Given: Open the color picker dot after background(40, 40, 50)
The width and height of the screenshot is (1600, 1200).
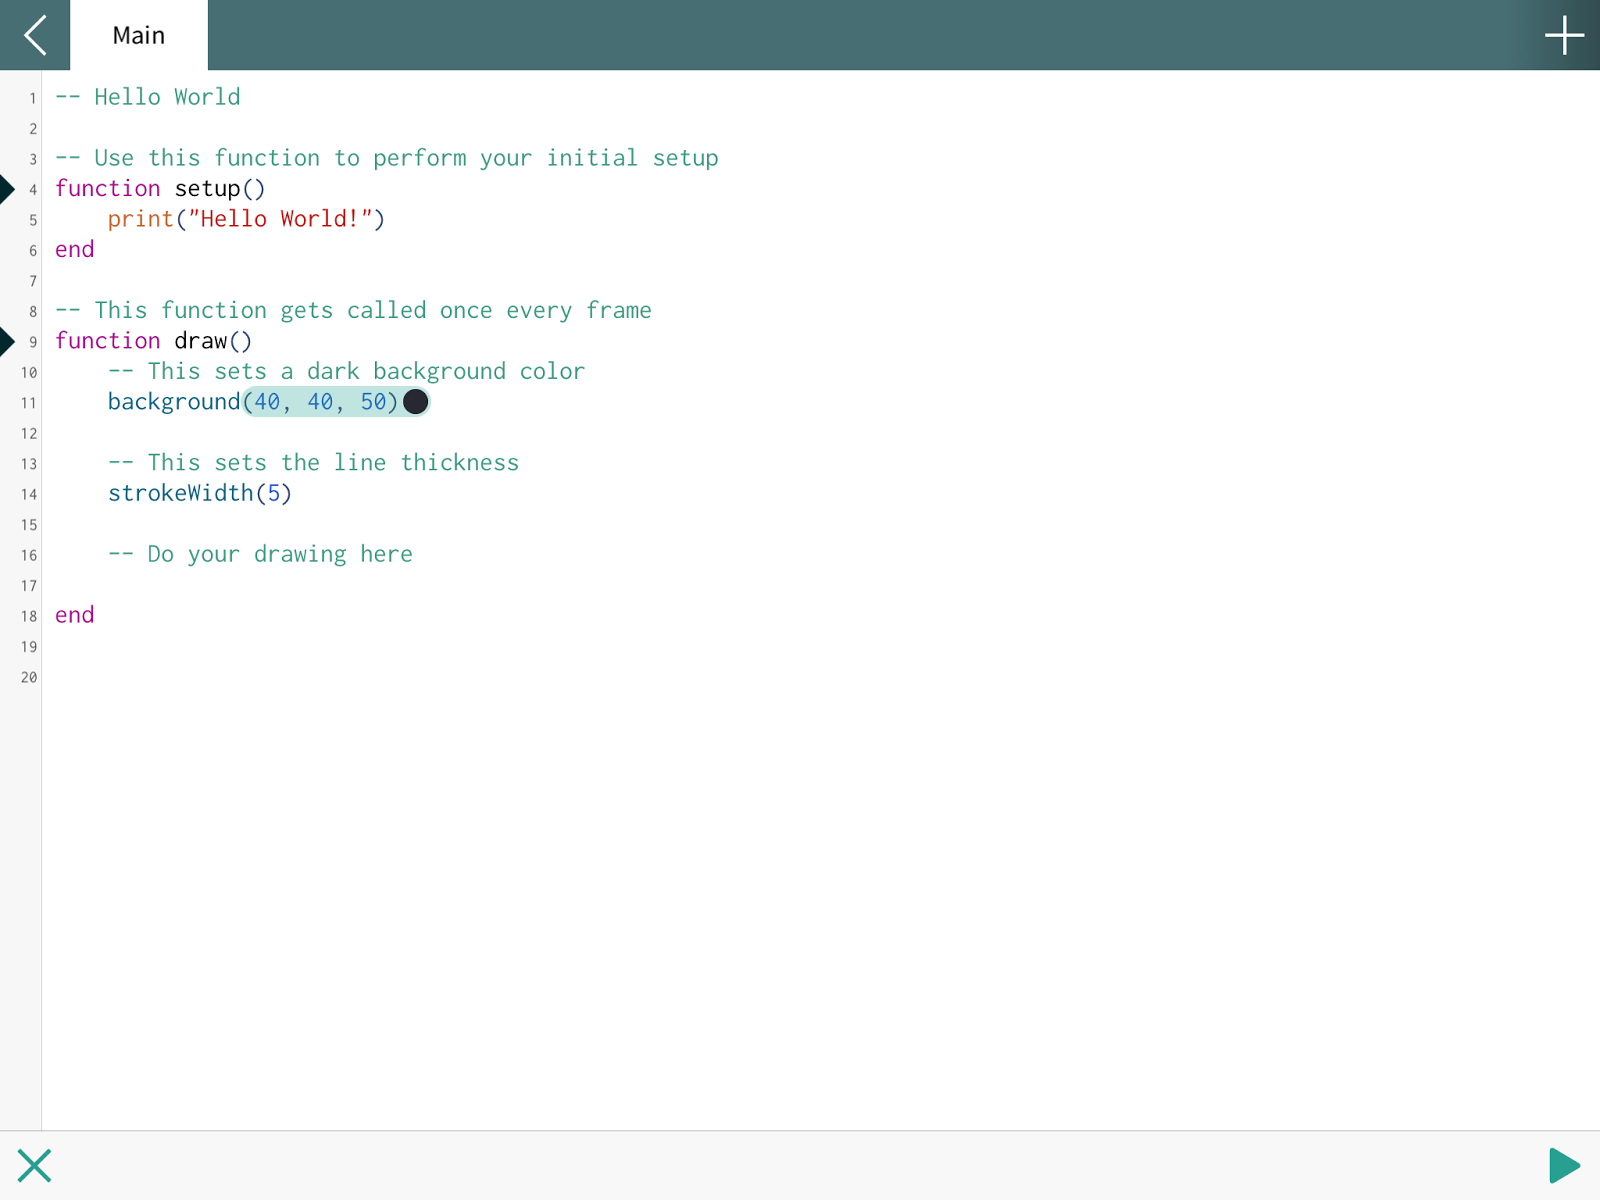Looking at the screenshot, I should (x=415, y=402).
